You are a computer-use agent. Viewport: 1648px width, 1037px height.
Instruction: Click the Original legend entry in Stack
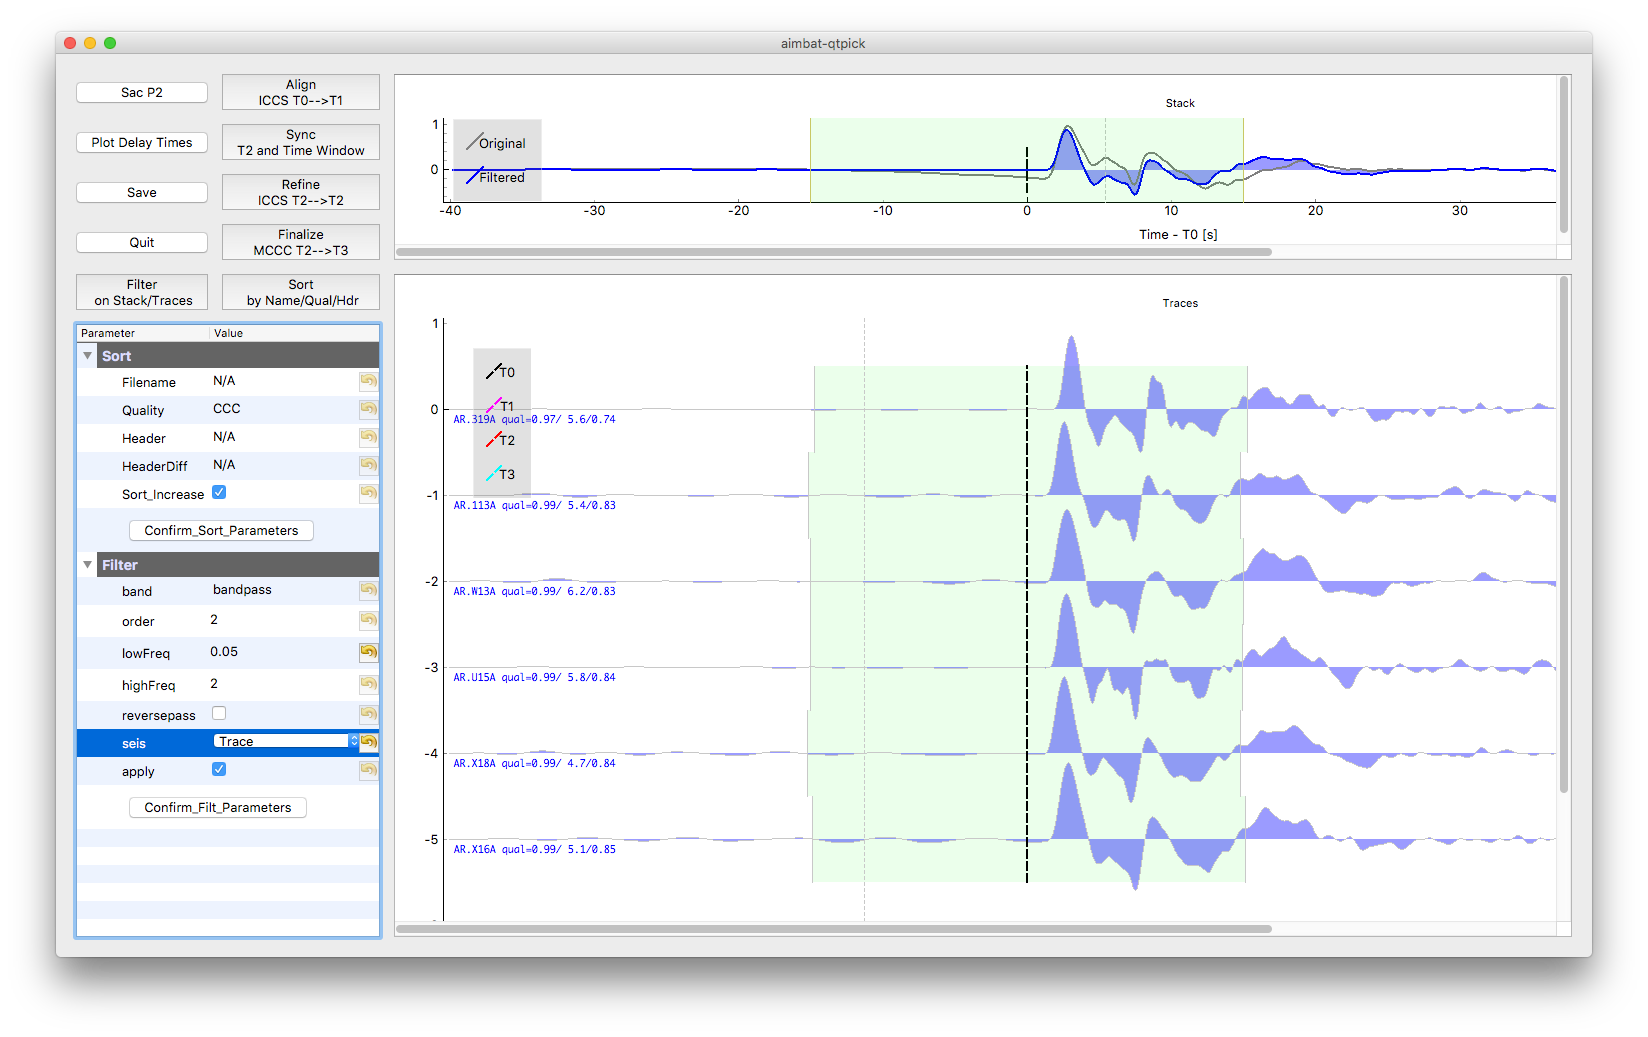(x=497, y=143)
